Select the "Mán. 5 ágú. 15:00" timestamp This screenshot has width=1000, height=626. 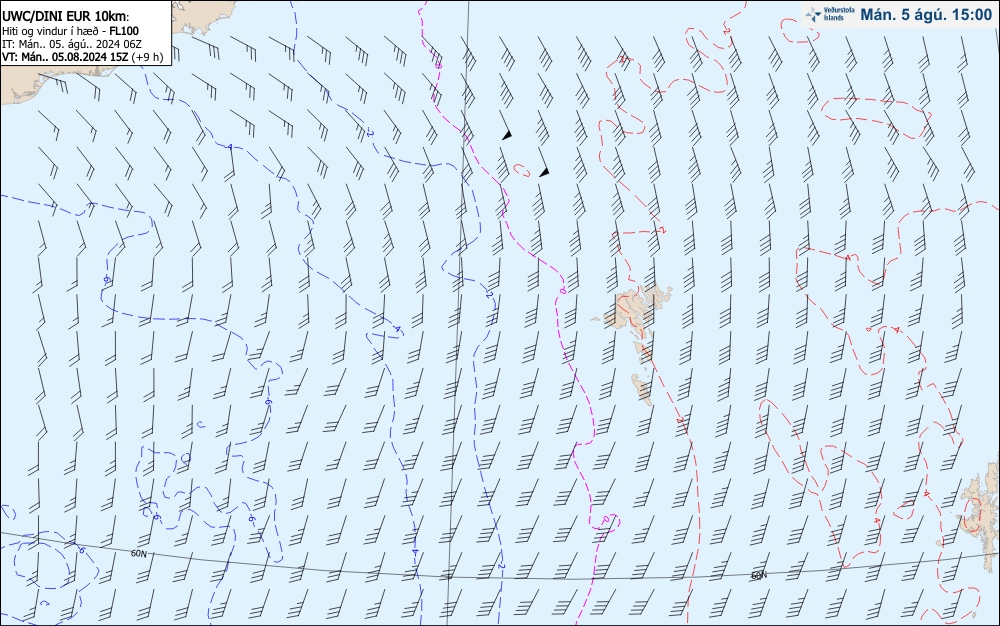point(926,15)
